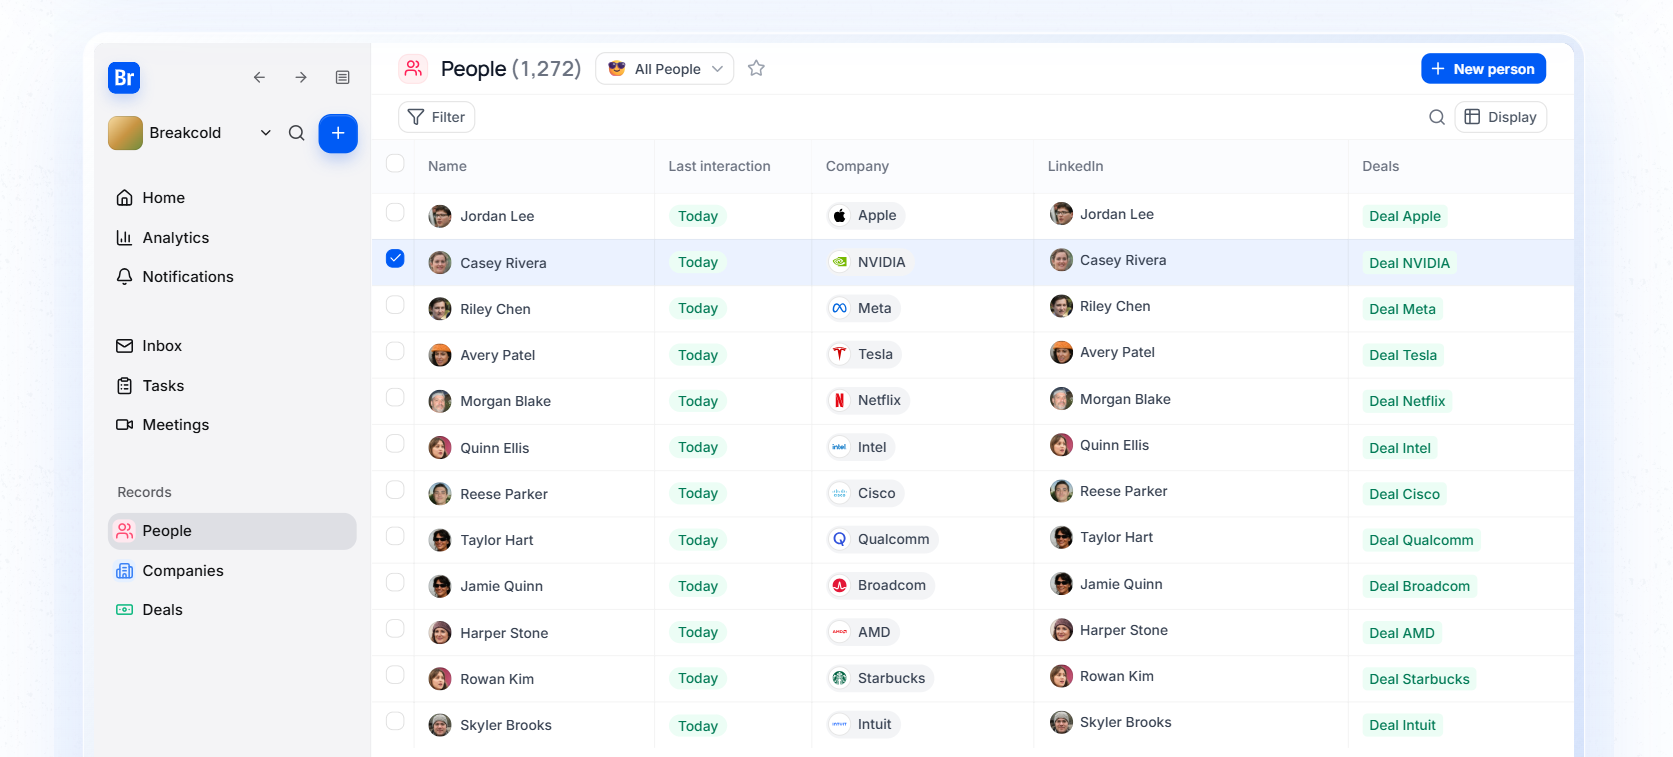Go back with the left arrow icon
Viewport: 1673px width, 757px height.
[x=259, y=77]
